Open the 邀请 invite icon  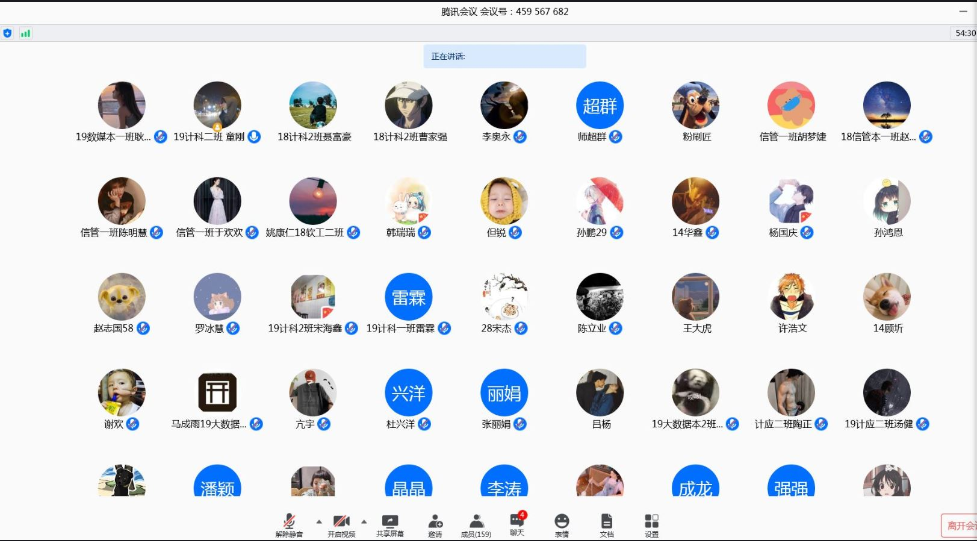tap(435, 525)
